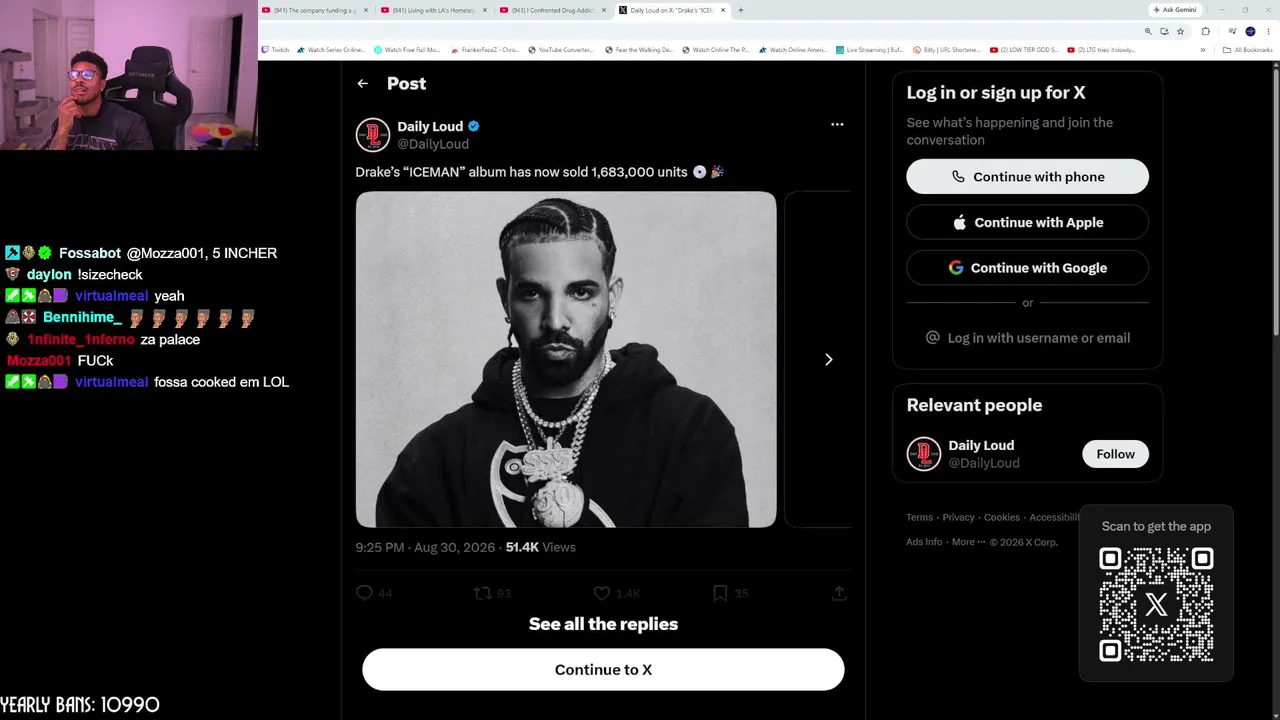Open the Drake portrait image
Image resolution: width=1280 pixels, height=720 pixels.
pyautogui.click(x=566, y=359)
